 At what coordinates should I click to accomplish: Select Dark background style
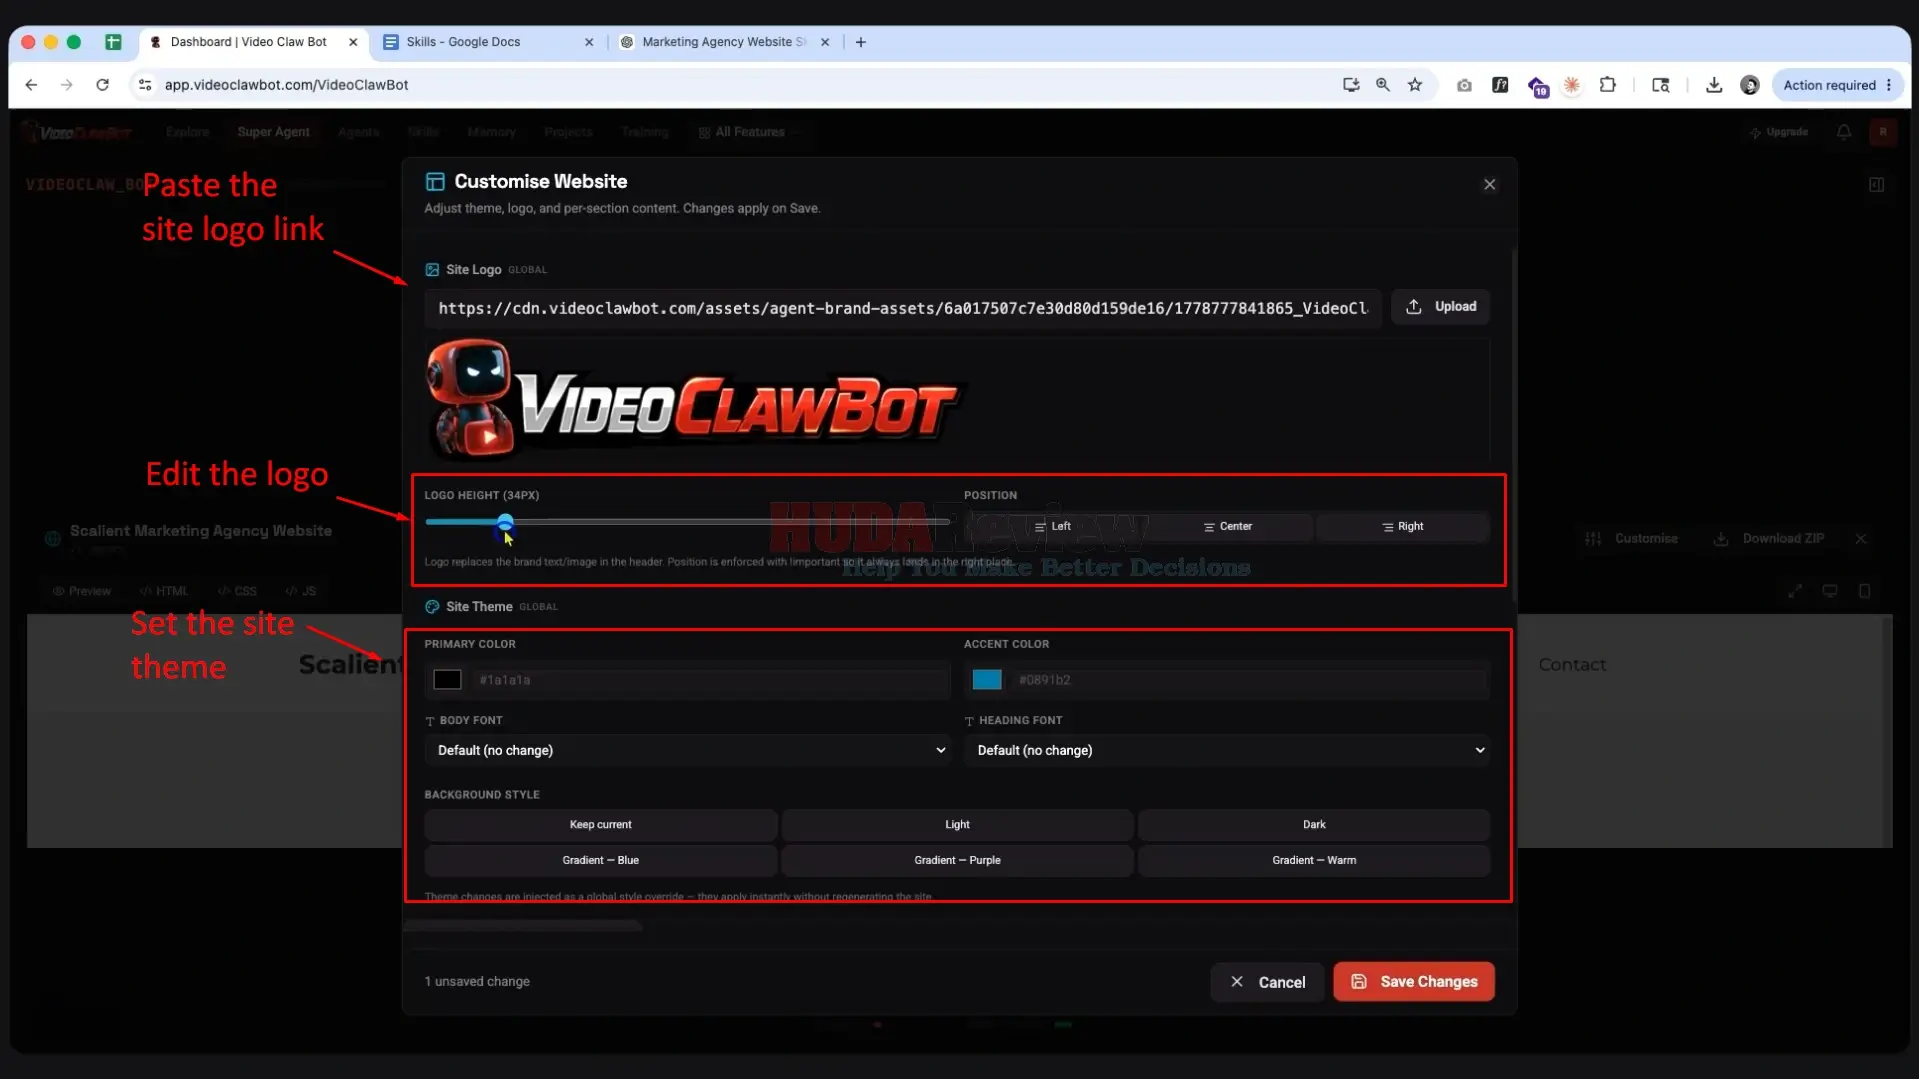tap(1314, 825)
